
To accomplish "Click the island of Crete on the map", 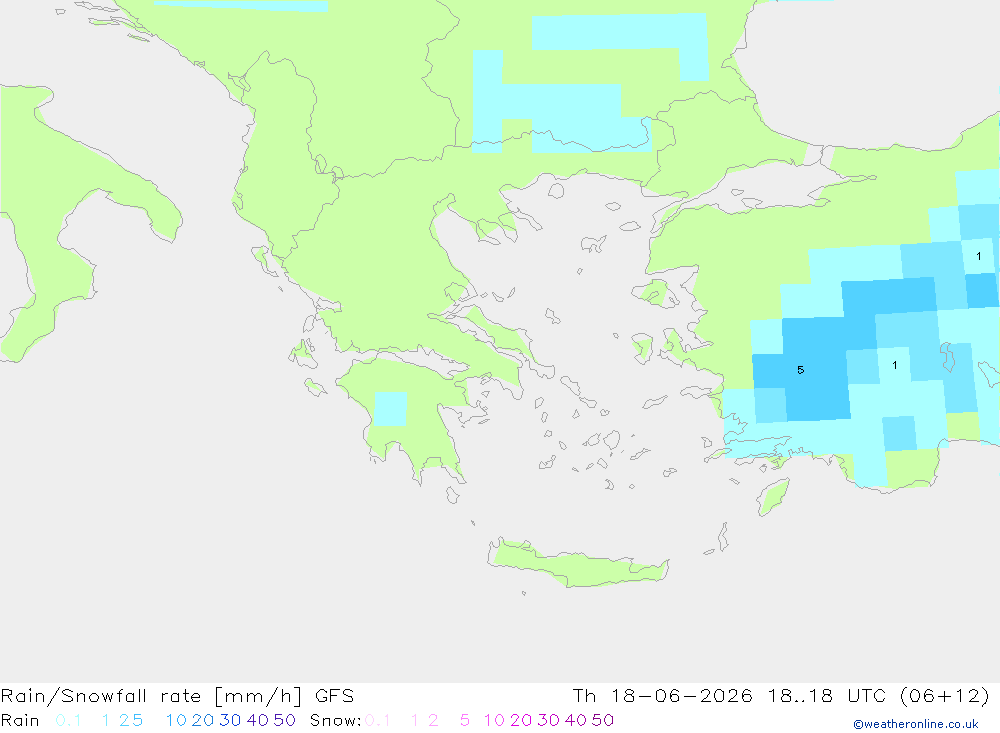I will click(578, 564).
